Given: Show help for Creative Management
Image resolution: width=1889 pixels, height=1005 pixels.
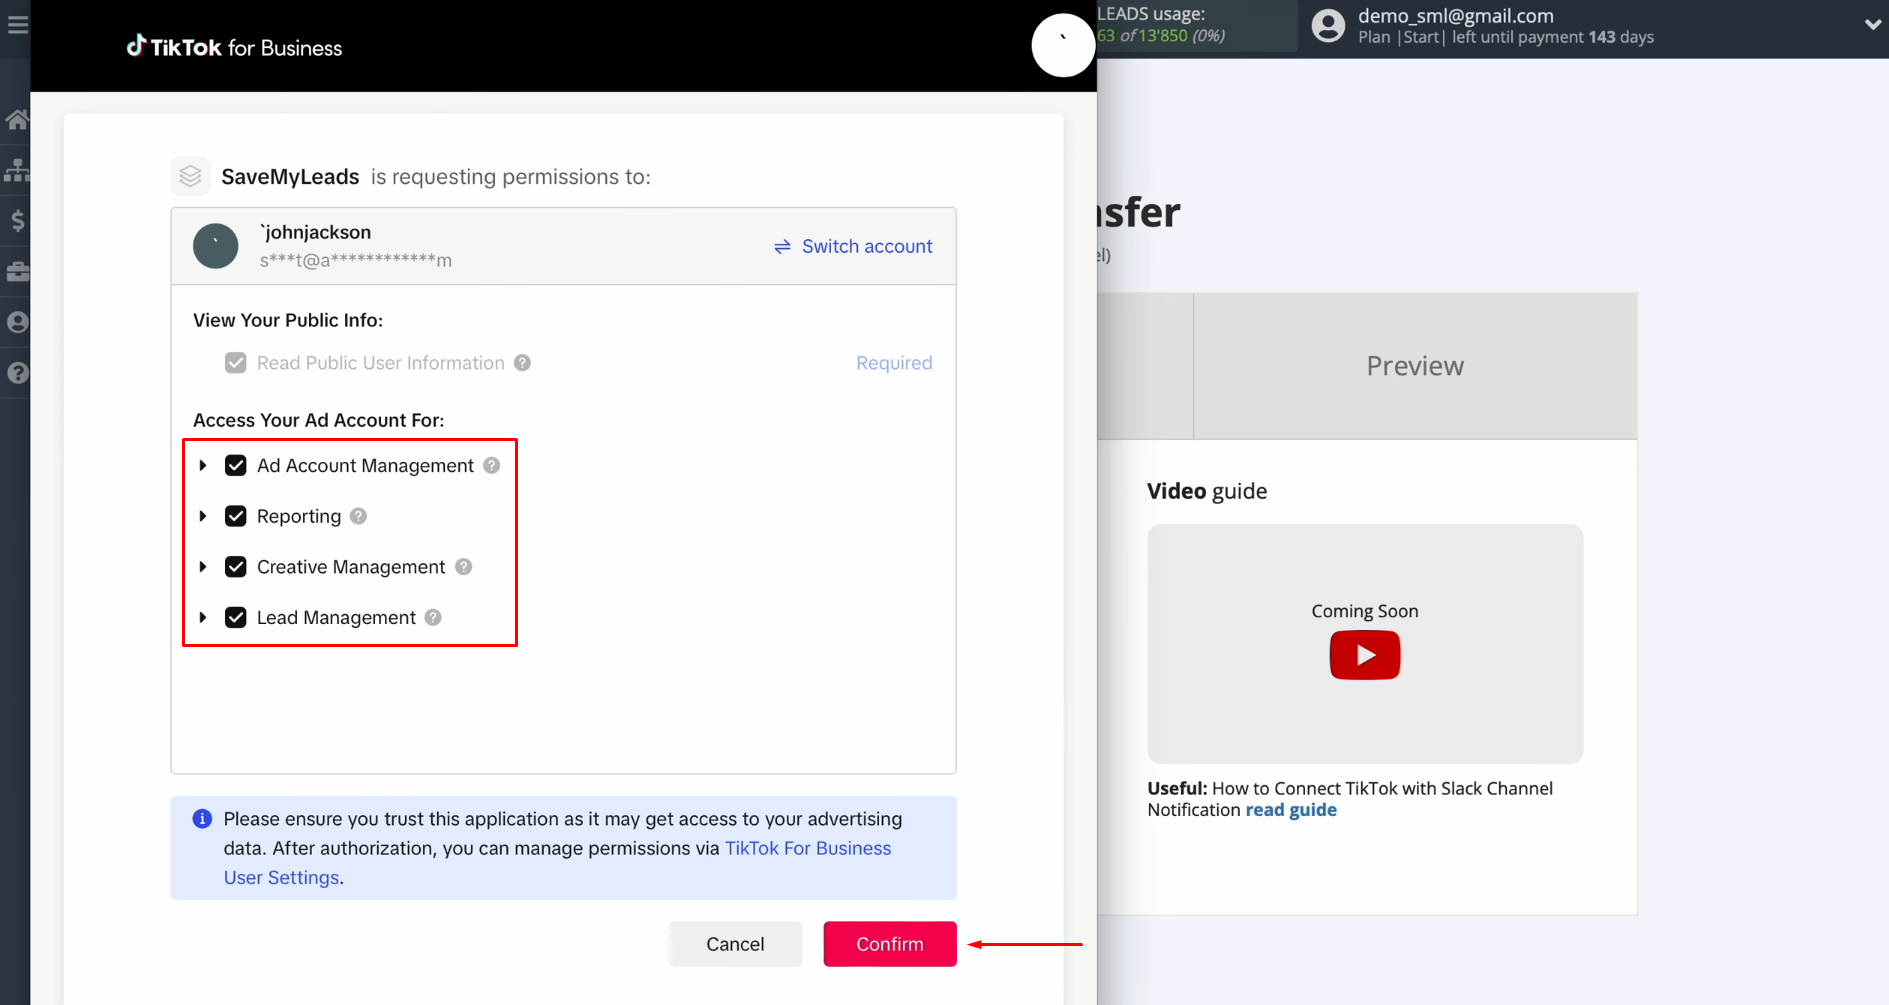Looking at the screenshot, I should 463,567.
